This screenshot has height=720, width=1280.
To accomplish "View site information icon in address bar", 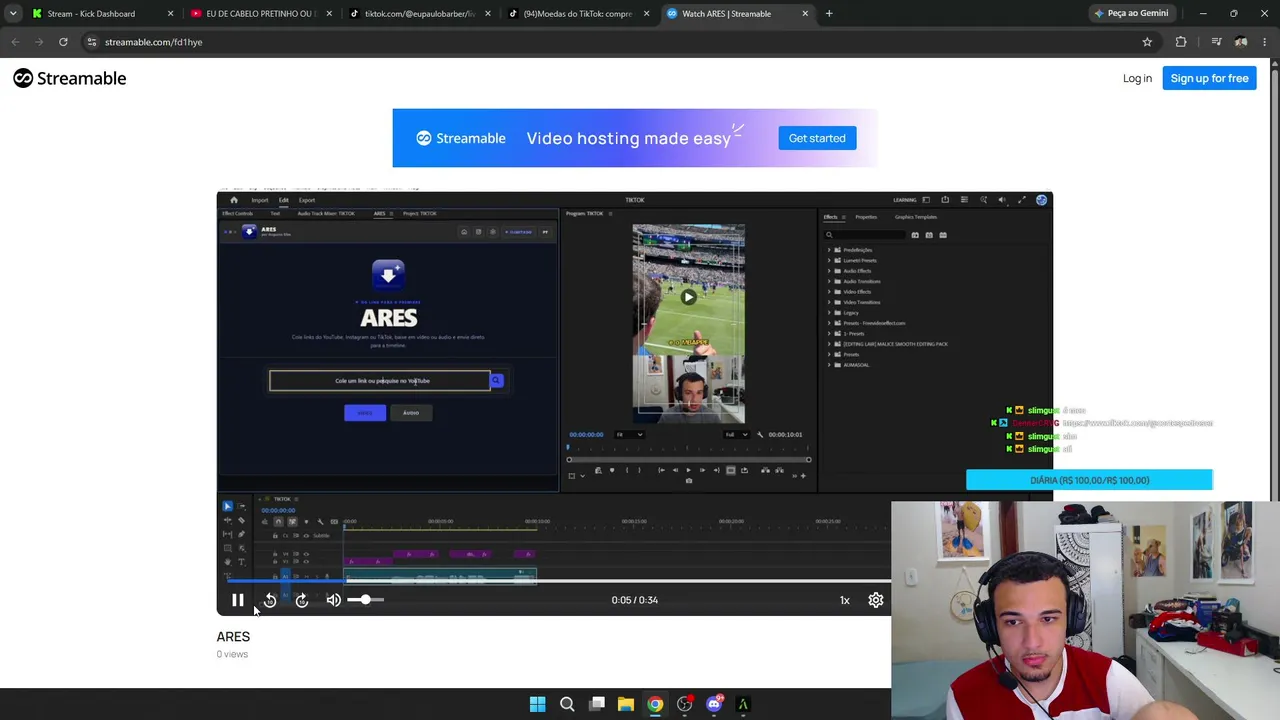I will [x=91, y=42].
